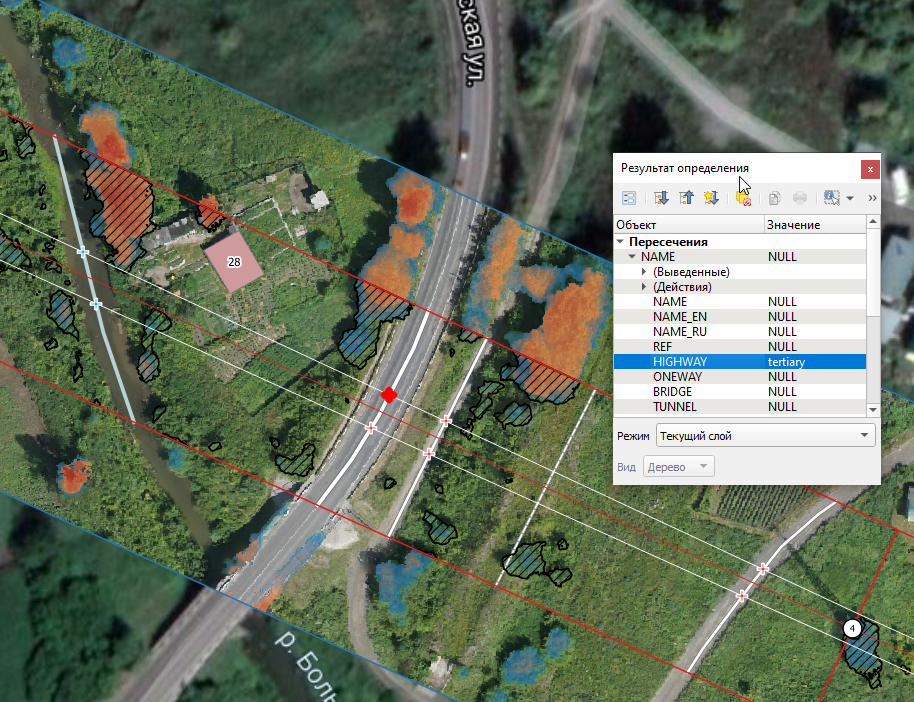Open the Режим combo box

(x=765, y=436)
